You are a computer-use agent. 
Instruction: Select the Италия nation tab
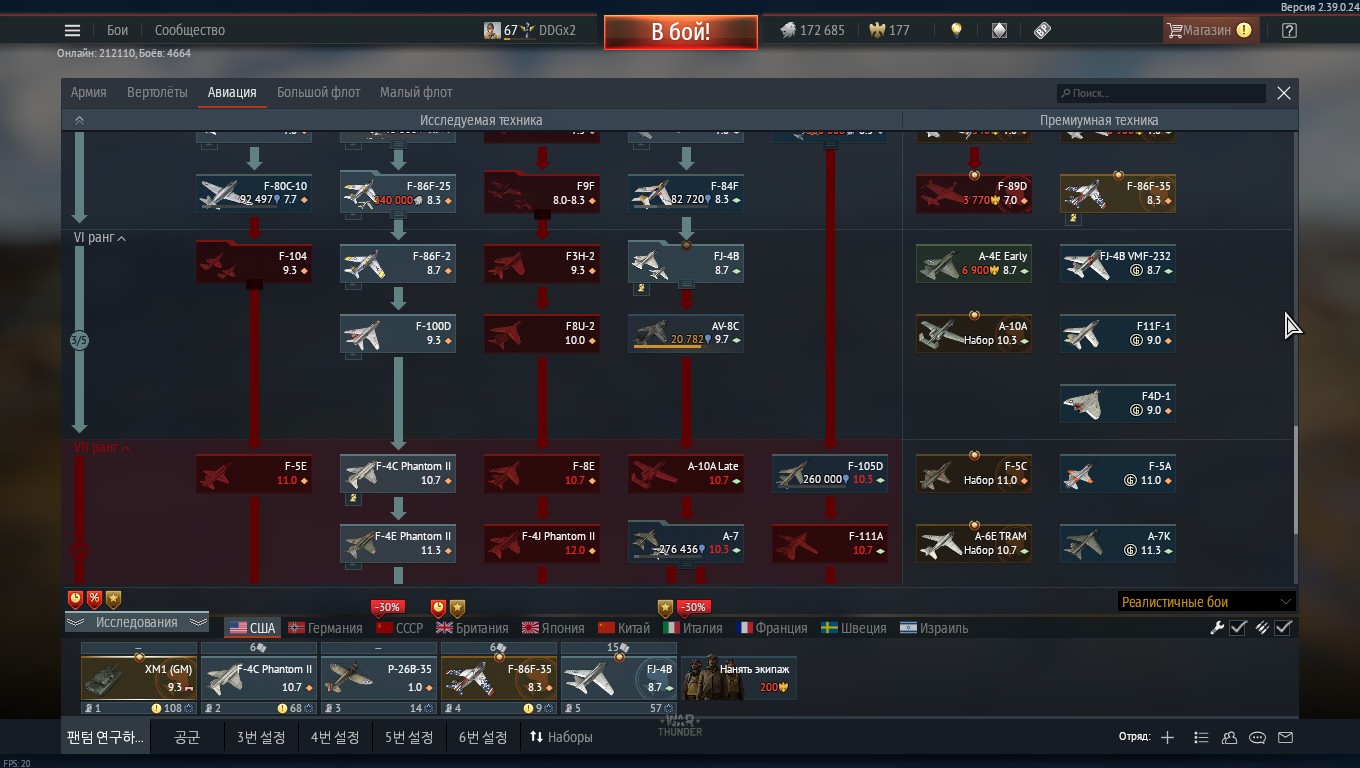tap(693, 628)
